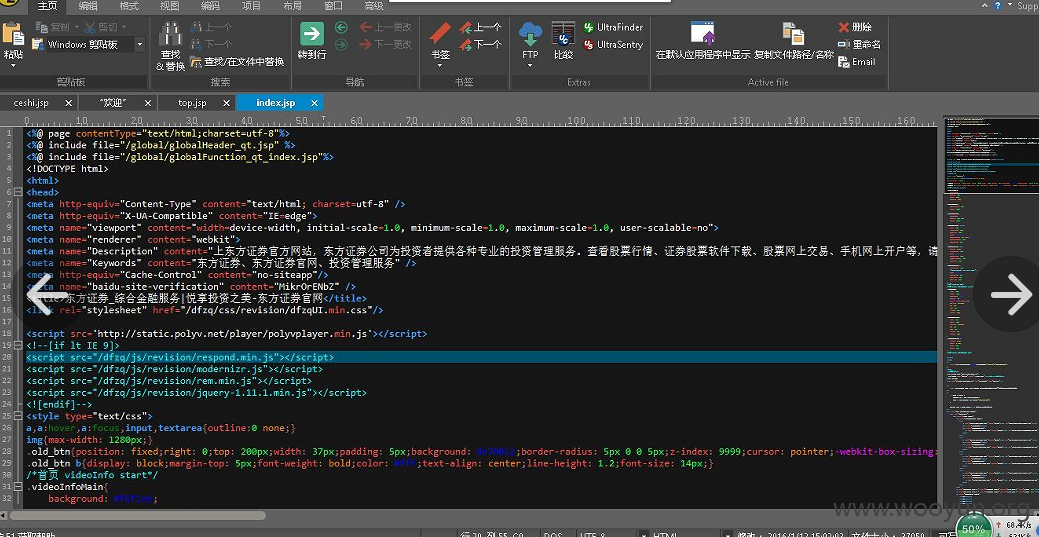1039x537 pixels.
Task: Click Rename (重命名) active file
Action: coord(859,44)
